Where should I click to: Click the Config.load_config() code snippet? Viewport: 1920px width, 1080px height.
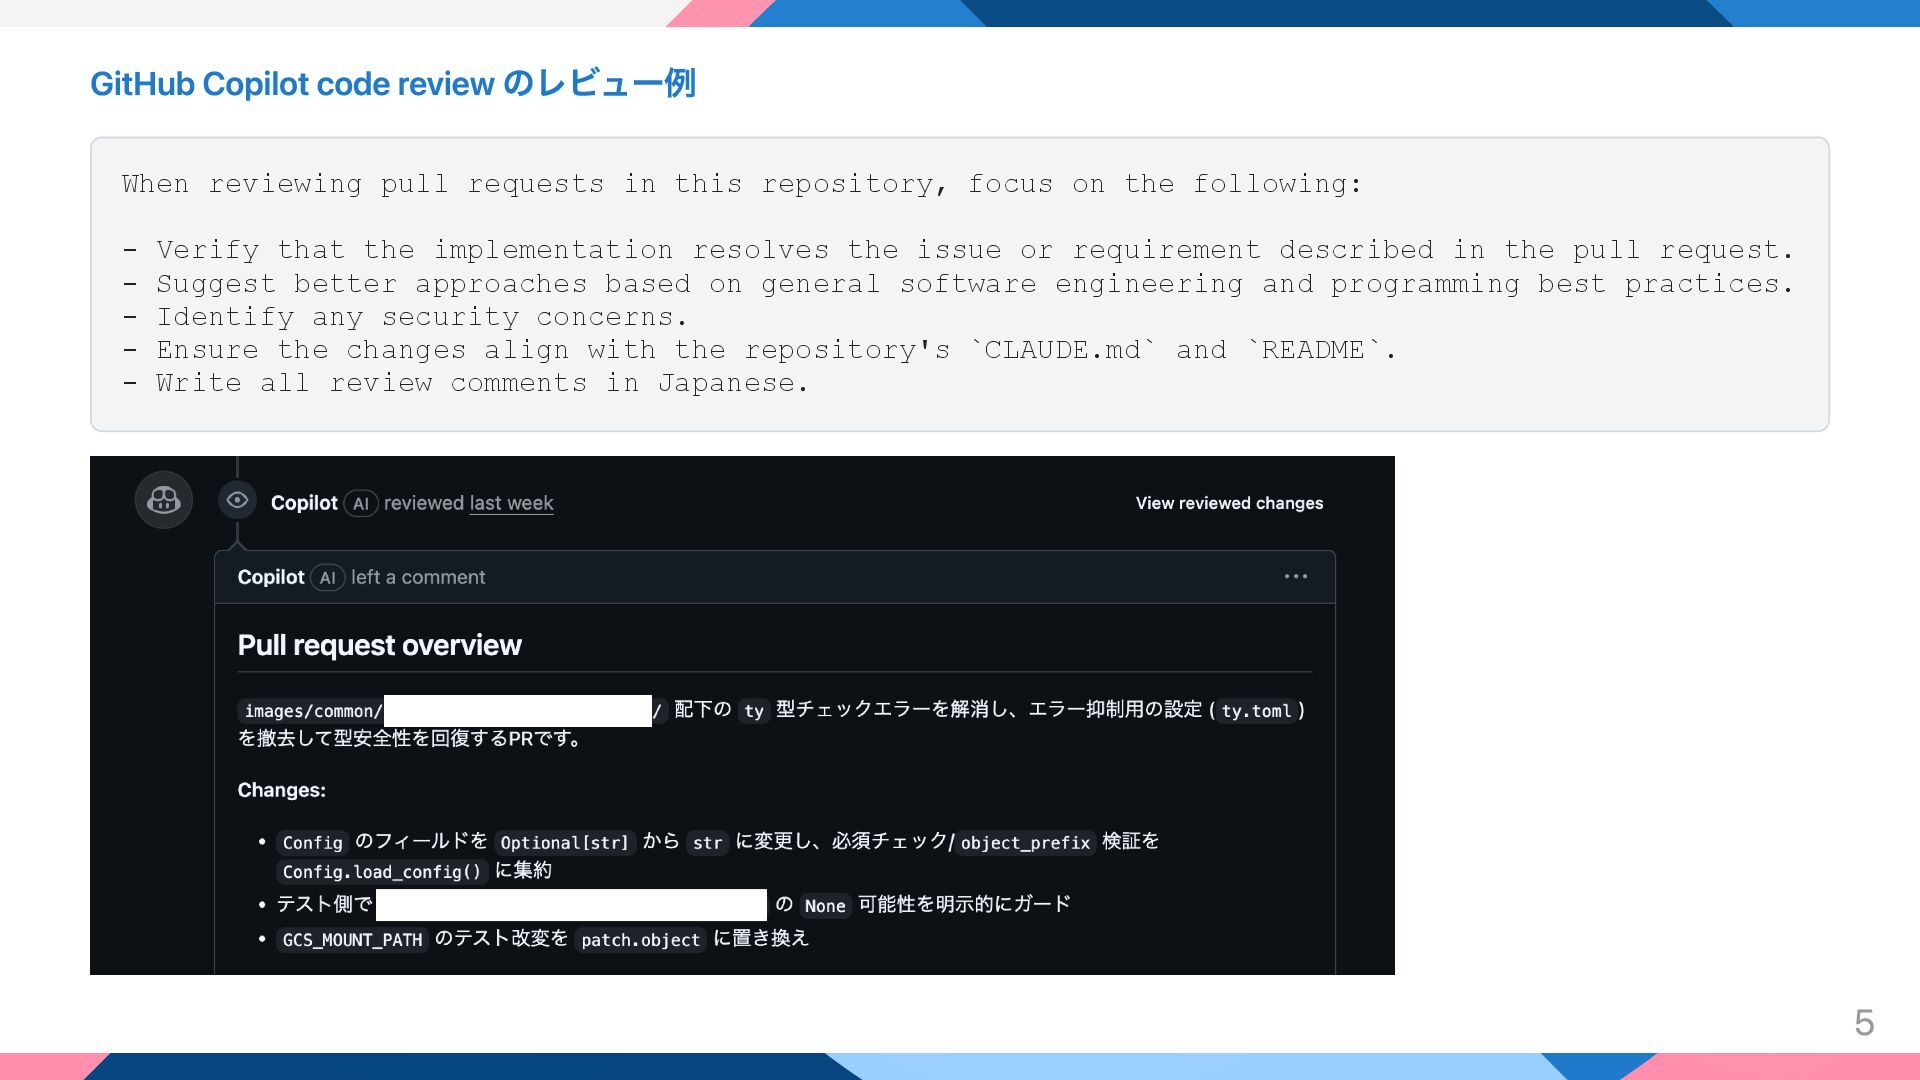click(x=382, y=872)
